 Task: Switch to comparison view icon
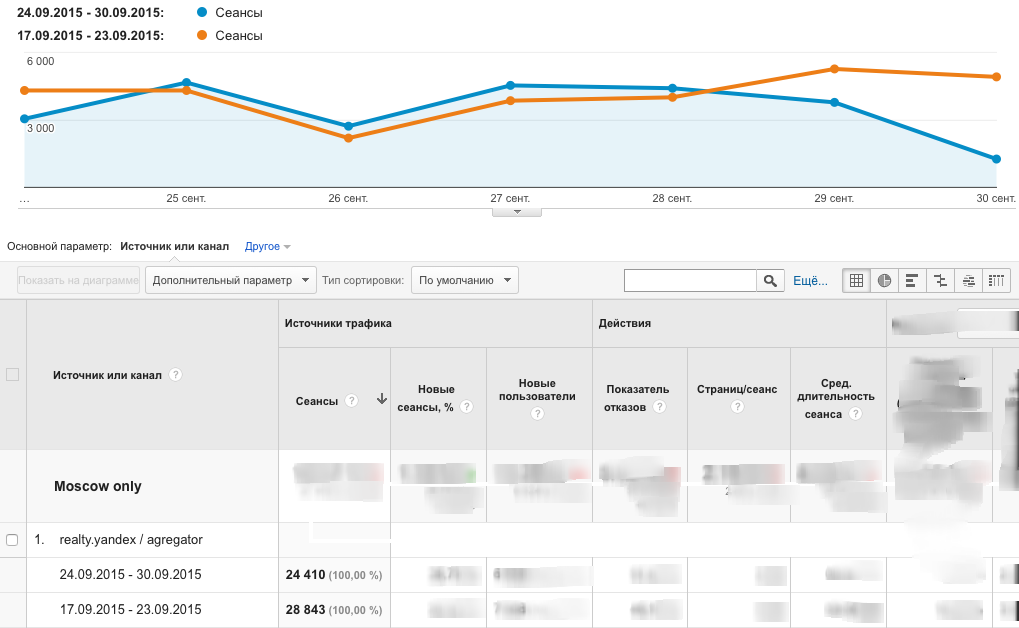940,280
